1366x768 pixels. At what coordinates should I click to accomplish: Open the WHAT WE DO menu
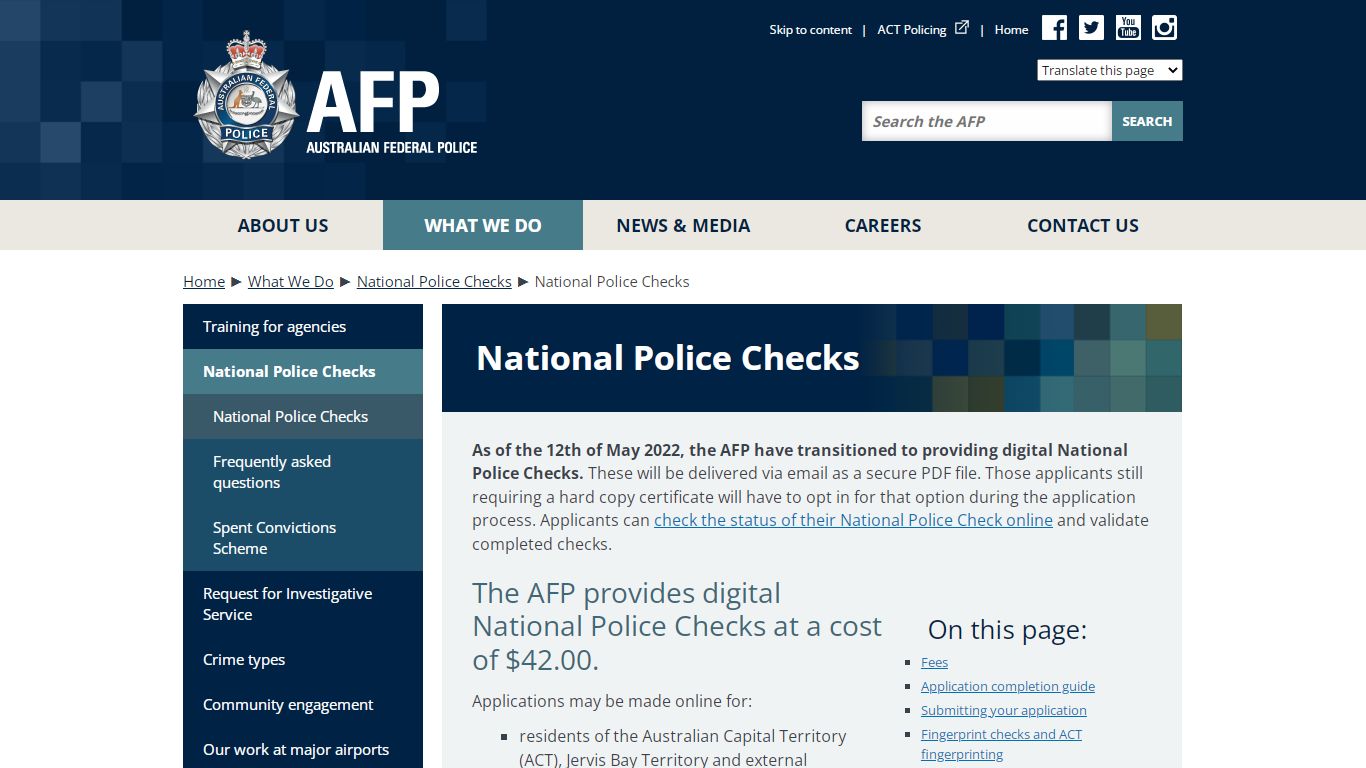coord(483,225)
